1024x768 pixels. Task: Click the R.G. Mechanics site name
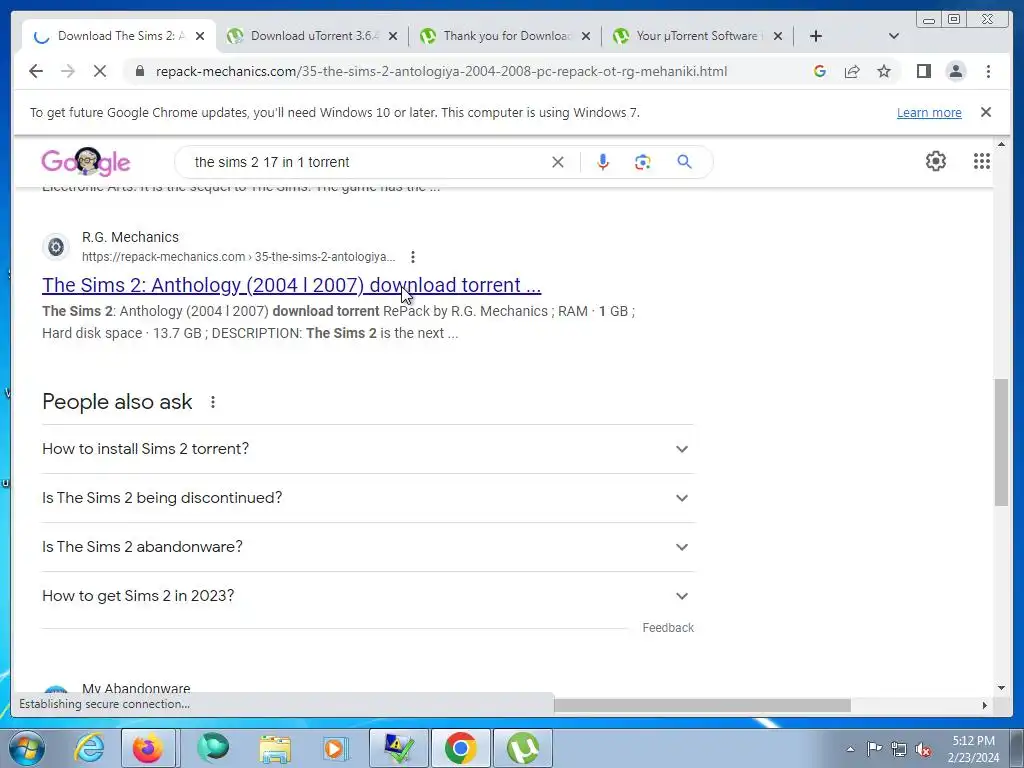point(130,237)
